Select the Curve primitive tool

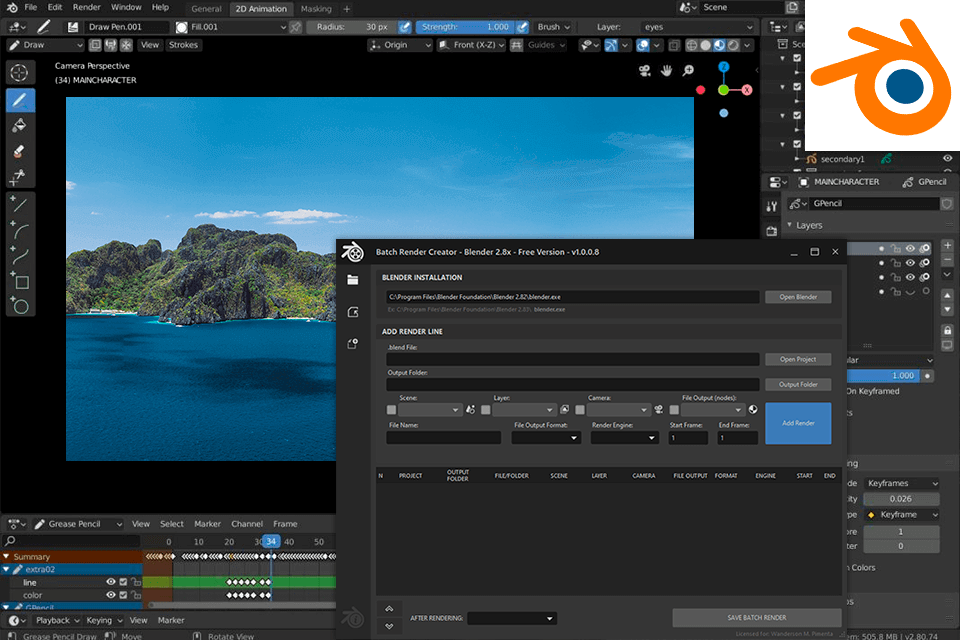click(x=20, y=255)
